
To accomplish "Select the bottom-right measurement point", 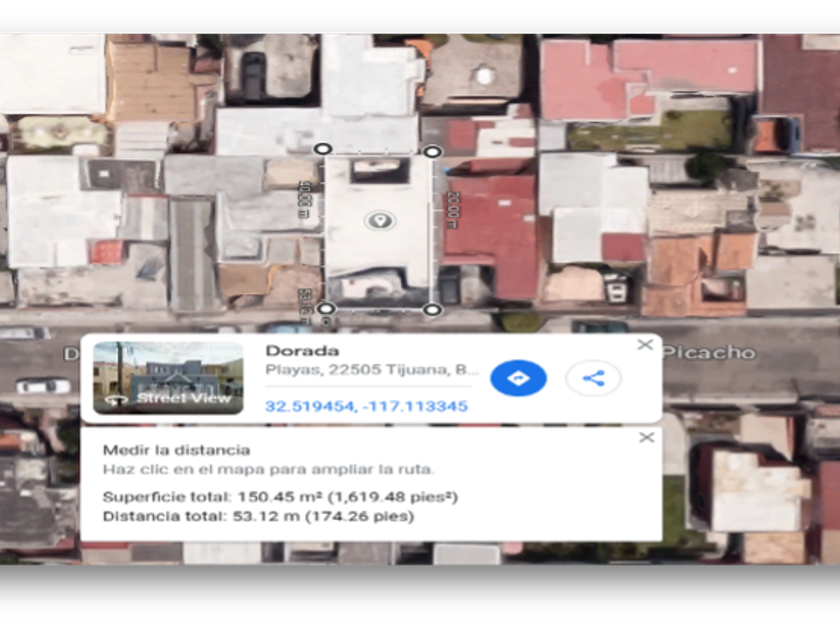I will pos(432,309).
